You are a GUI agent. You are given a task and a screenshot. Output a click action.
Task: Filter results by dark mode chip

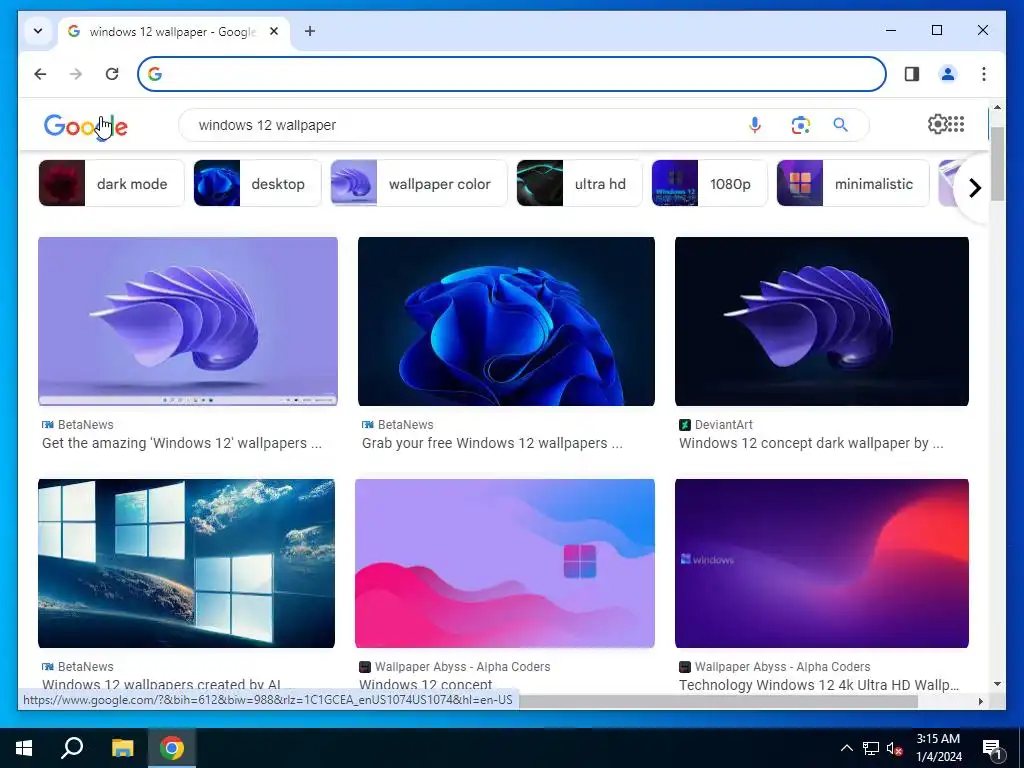pos(112,184)
